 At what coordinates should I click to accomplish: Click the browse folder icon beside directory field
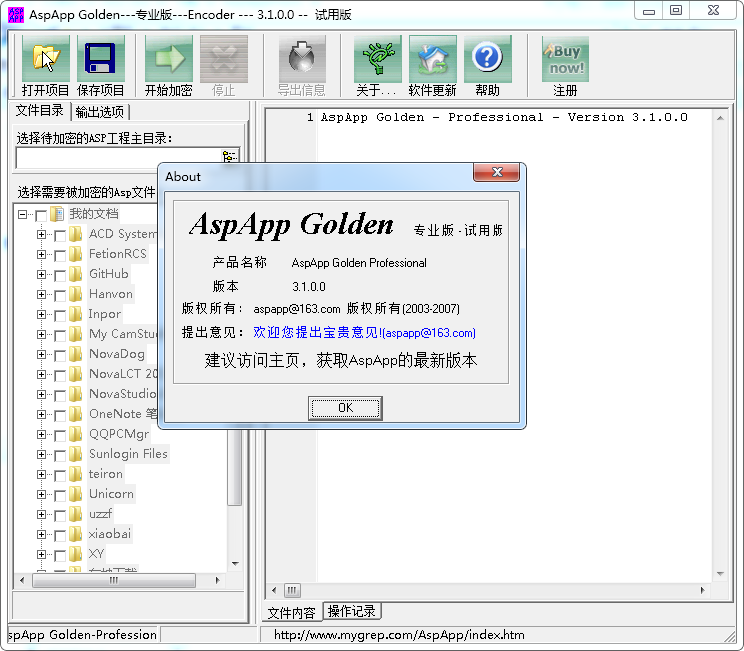[x=230, y=157]
